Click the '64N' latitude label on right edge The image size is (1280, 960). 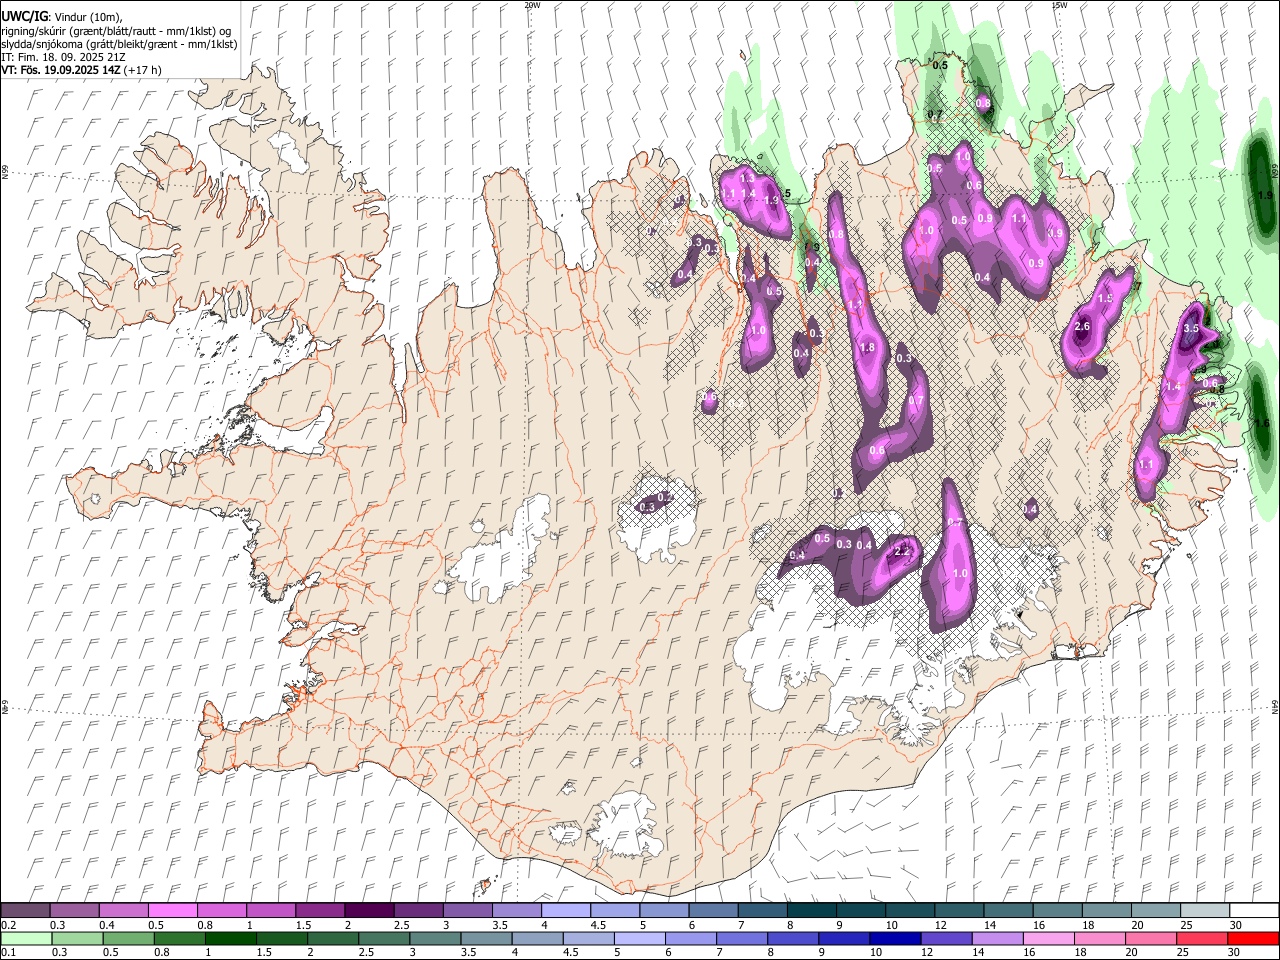click(1275, 706)
